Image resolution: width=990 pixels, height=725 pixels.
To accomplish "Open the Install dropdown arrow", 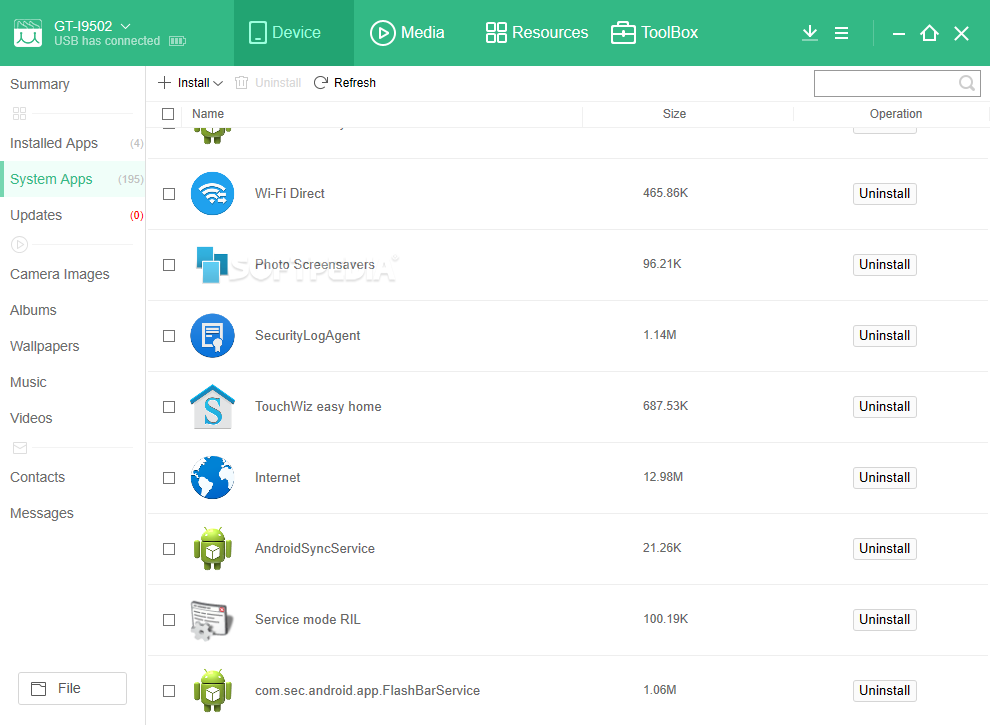I will (x=218, y=83).
